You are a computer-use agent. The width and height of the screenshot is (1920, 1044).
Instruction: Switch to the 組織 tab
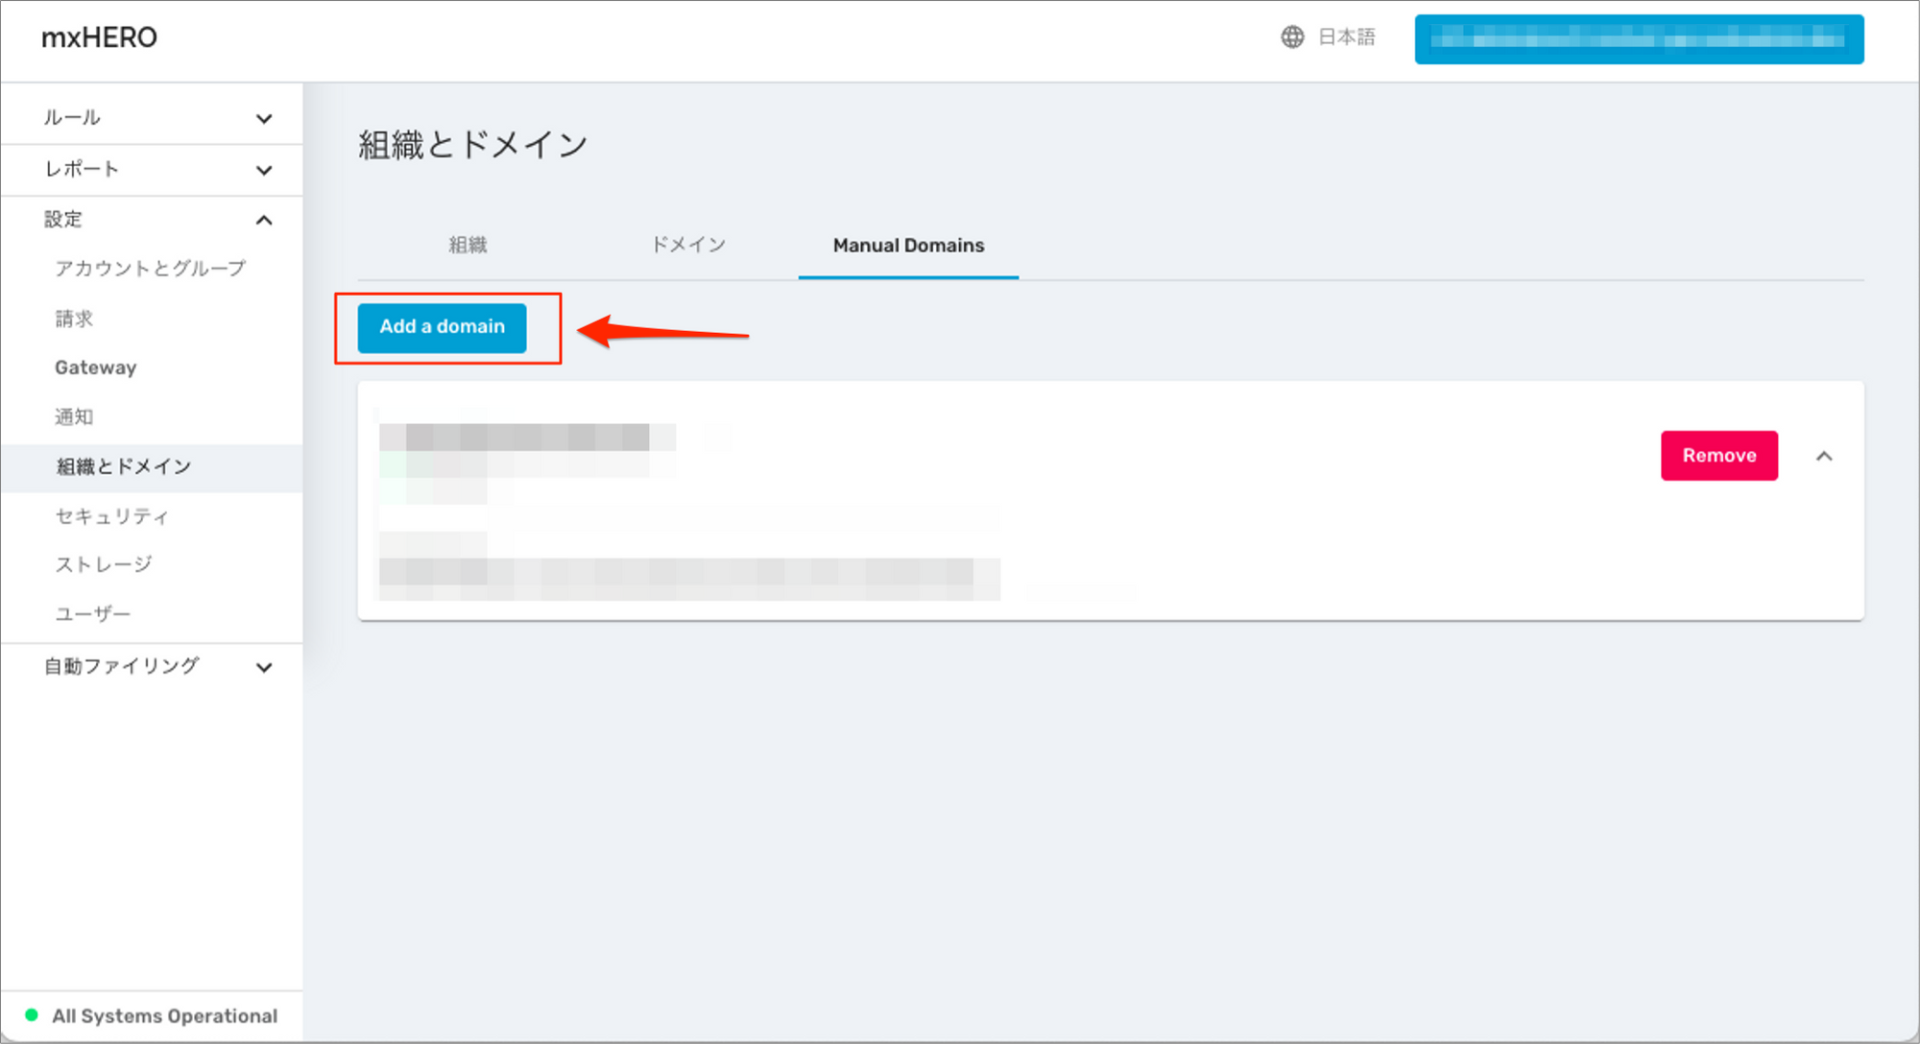(467, 245)
